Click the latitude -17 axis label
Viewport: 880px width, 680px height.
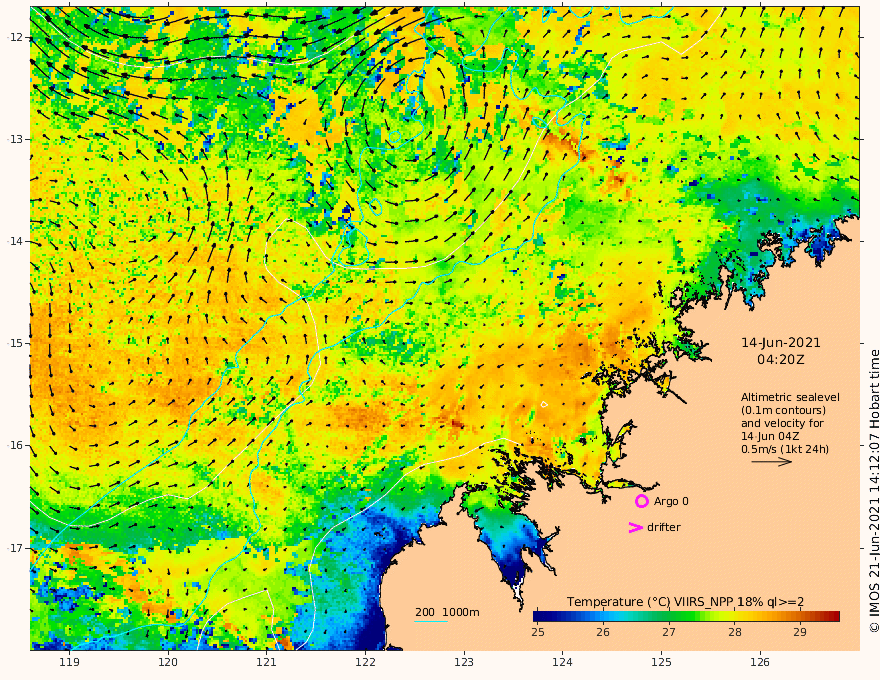coord(15,548)
